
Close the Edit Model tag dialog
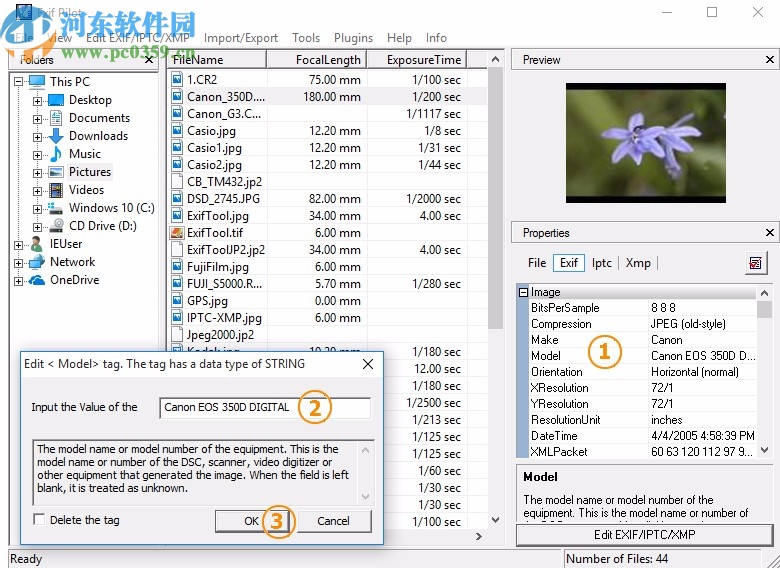click(368, 364)
